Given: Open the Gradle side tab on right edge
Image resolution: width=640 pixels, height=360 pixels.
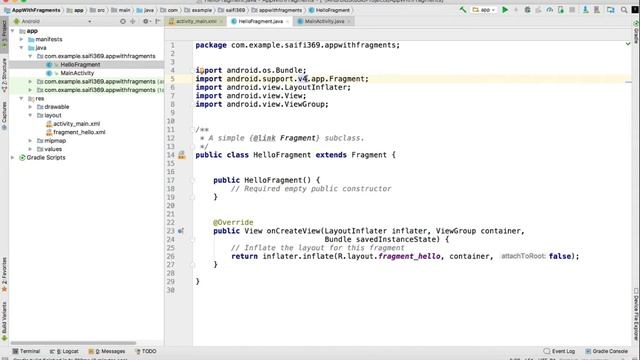Looking at the screenshot, I should (636, 32).
